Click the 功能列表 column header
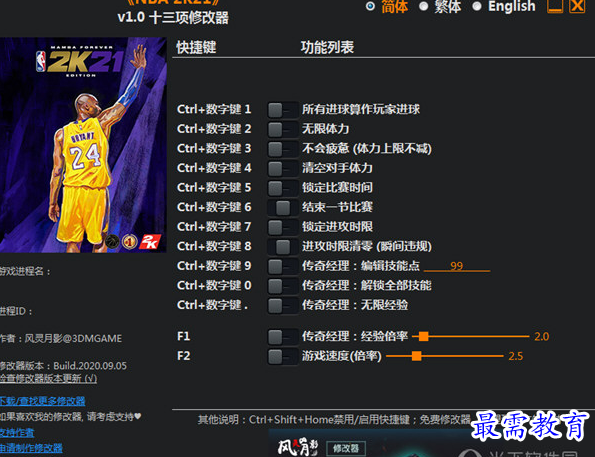Image resolution: width=595 pixels, height=457 pixels. [327, 47]
